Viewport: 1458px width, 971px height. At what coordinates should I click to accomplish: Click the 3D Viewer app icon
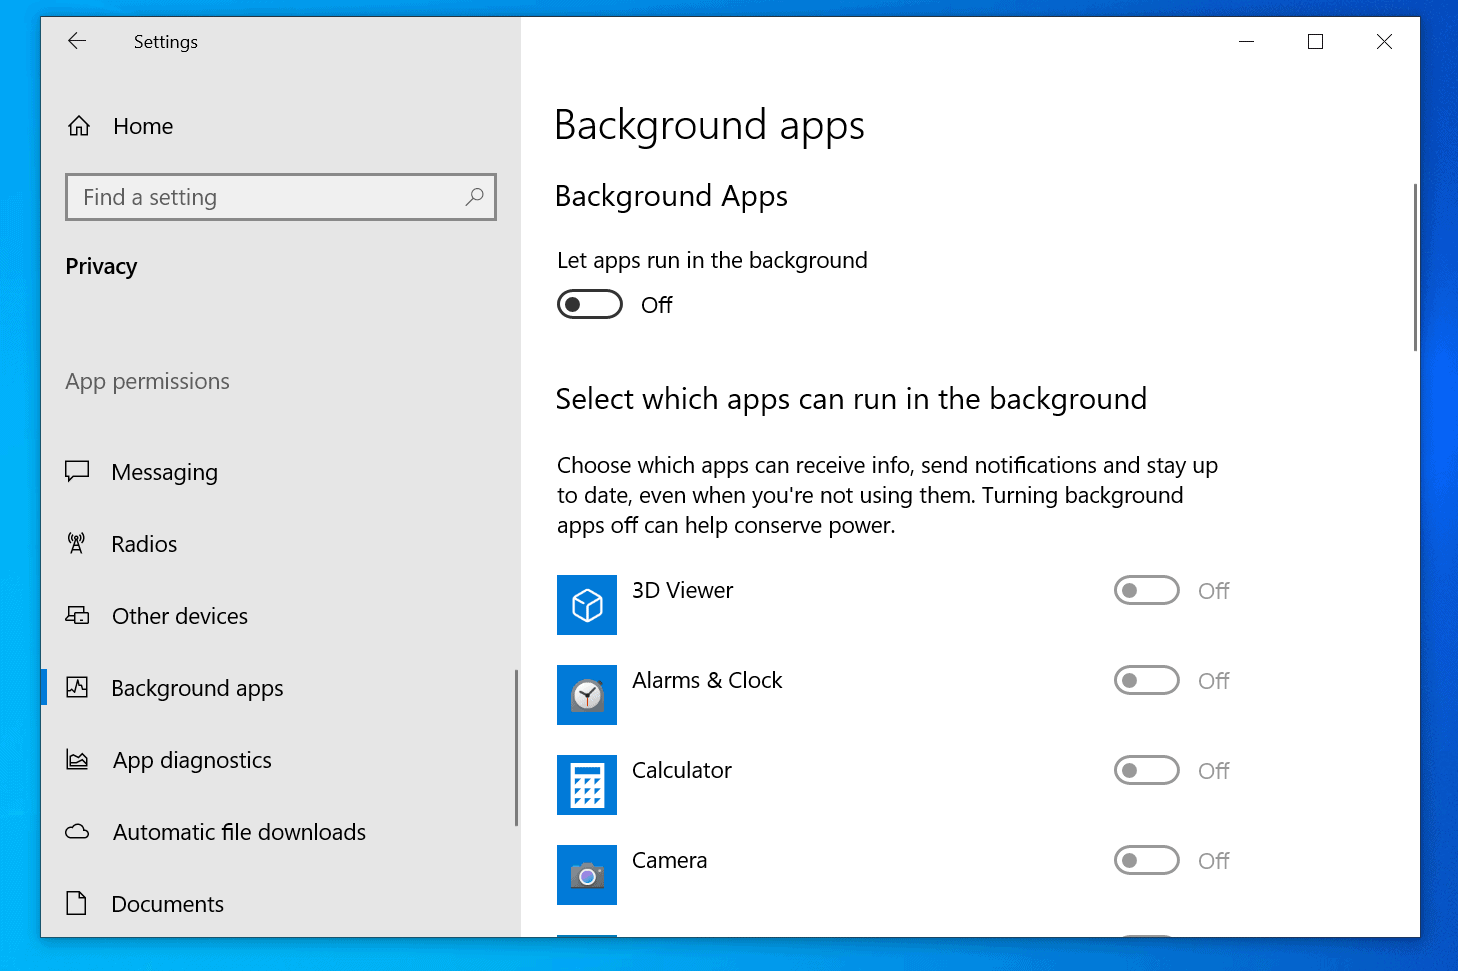tap(587, 605)
